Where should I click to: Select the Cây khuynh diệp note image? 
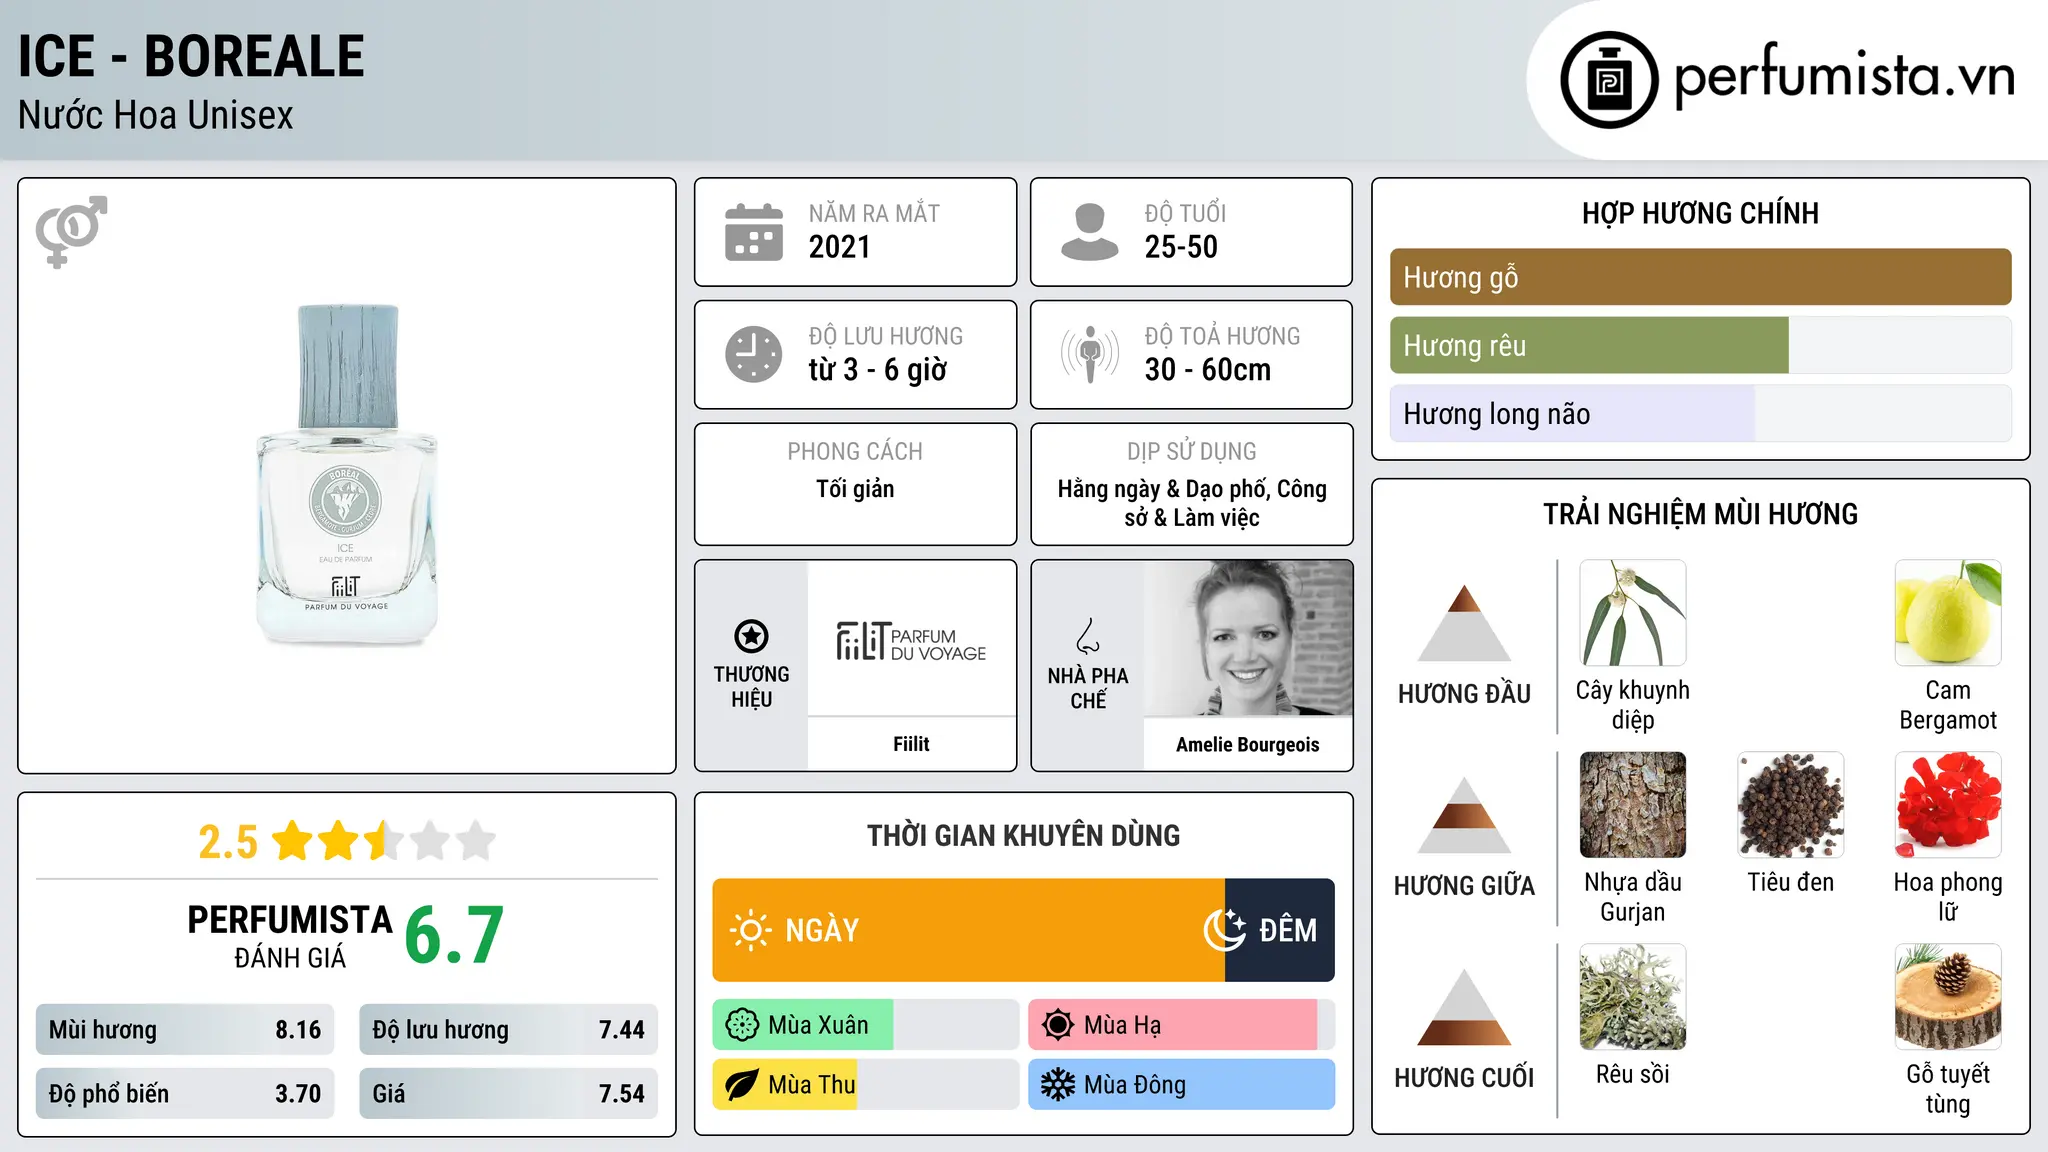tap(1633, 612)
